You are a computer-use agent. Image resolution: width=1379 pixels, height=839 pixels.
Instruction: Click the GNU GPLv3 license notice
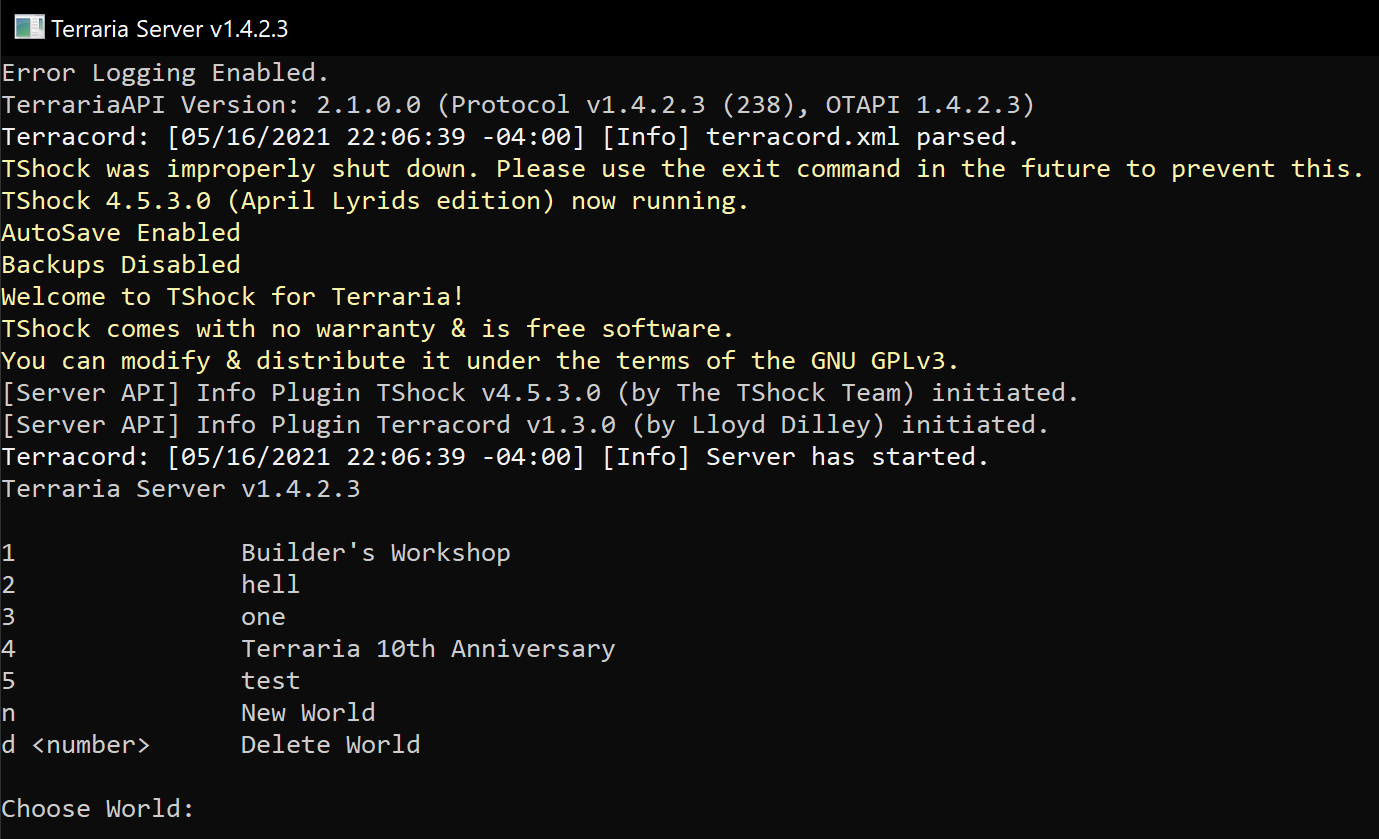coord(480,360)
